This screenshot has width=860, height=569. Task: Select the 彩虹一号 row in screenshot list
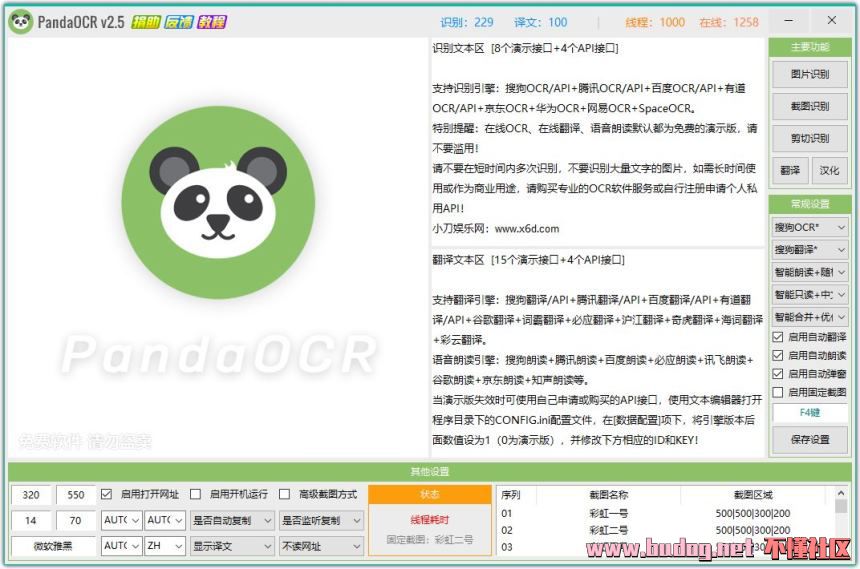[665, 513]
